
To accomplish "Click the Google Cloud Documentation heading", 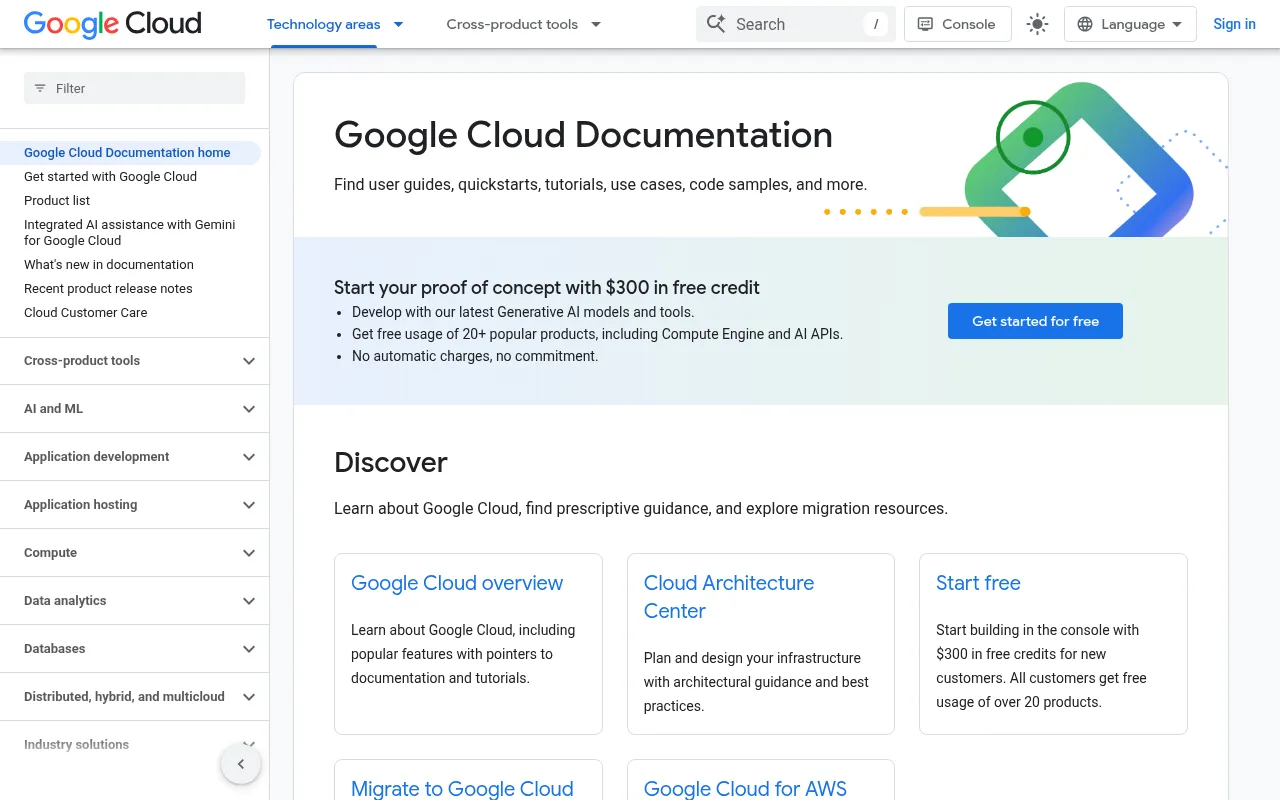I will pos(583,135).
